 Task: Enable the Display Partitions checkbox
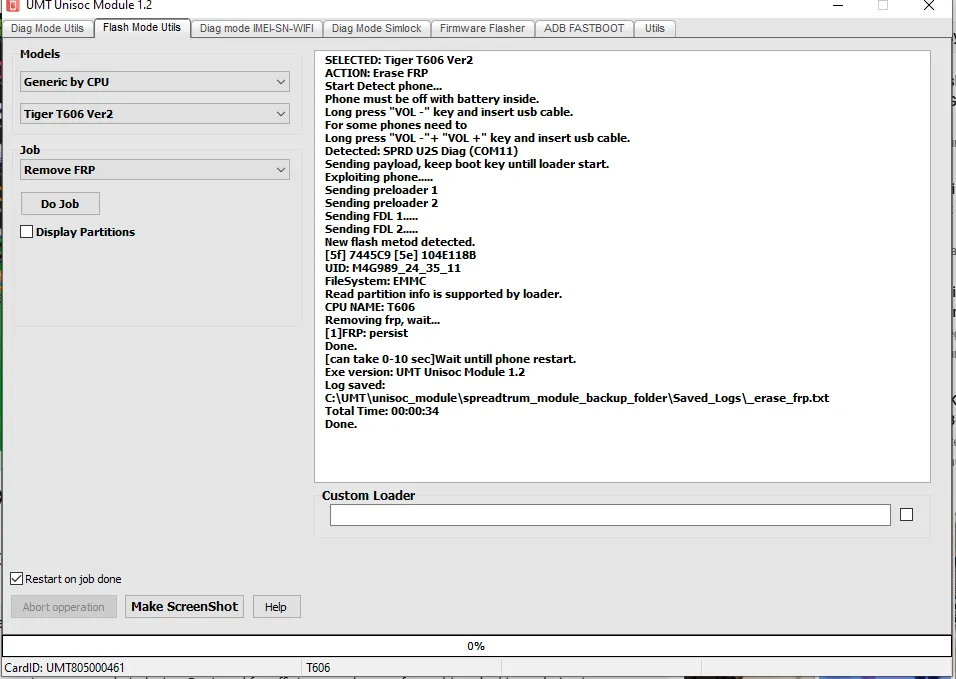tap(27, 232)
